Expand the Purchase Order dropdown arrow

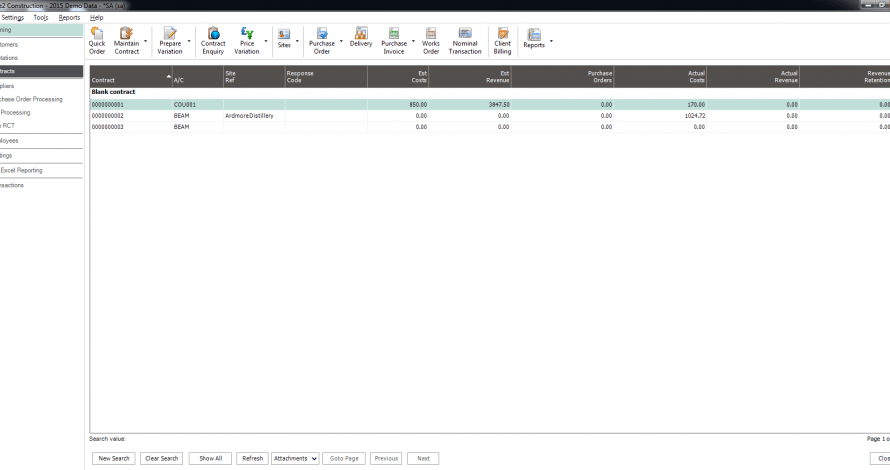click(x=341, y=41)
